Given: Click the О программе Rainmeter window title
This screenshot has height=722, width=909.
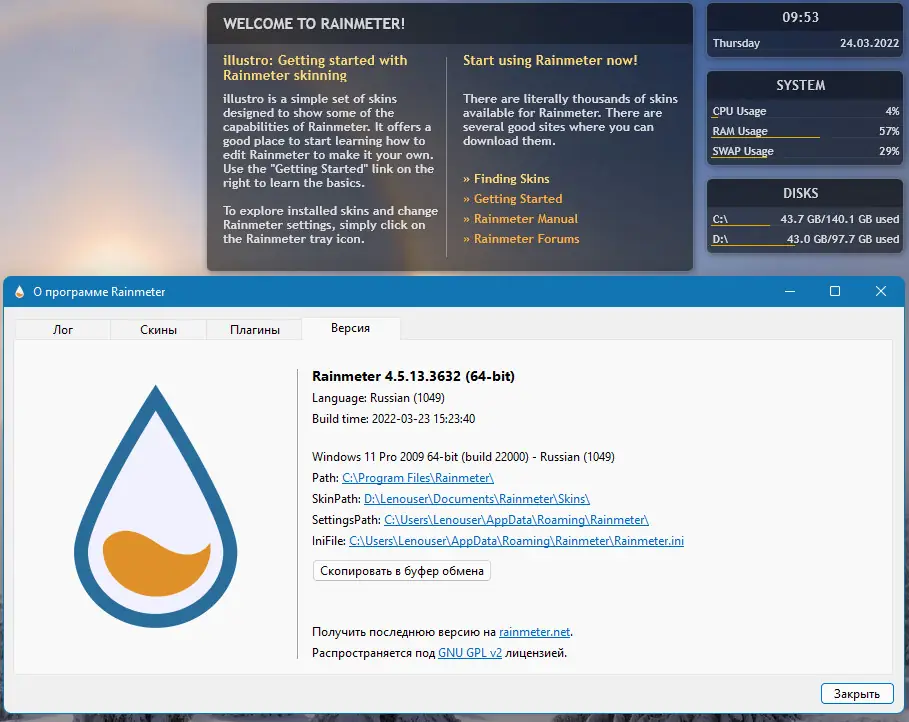Looking at the screenshot, I should [99, 292].
